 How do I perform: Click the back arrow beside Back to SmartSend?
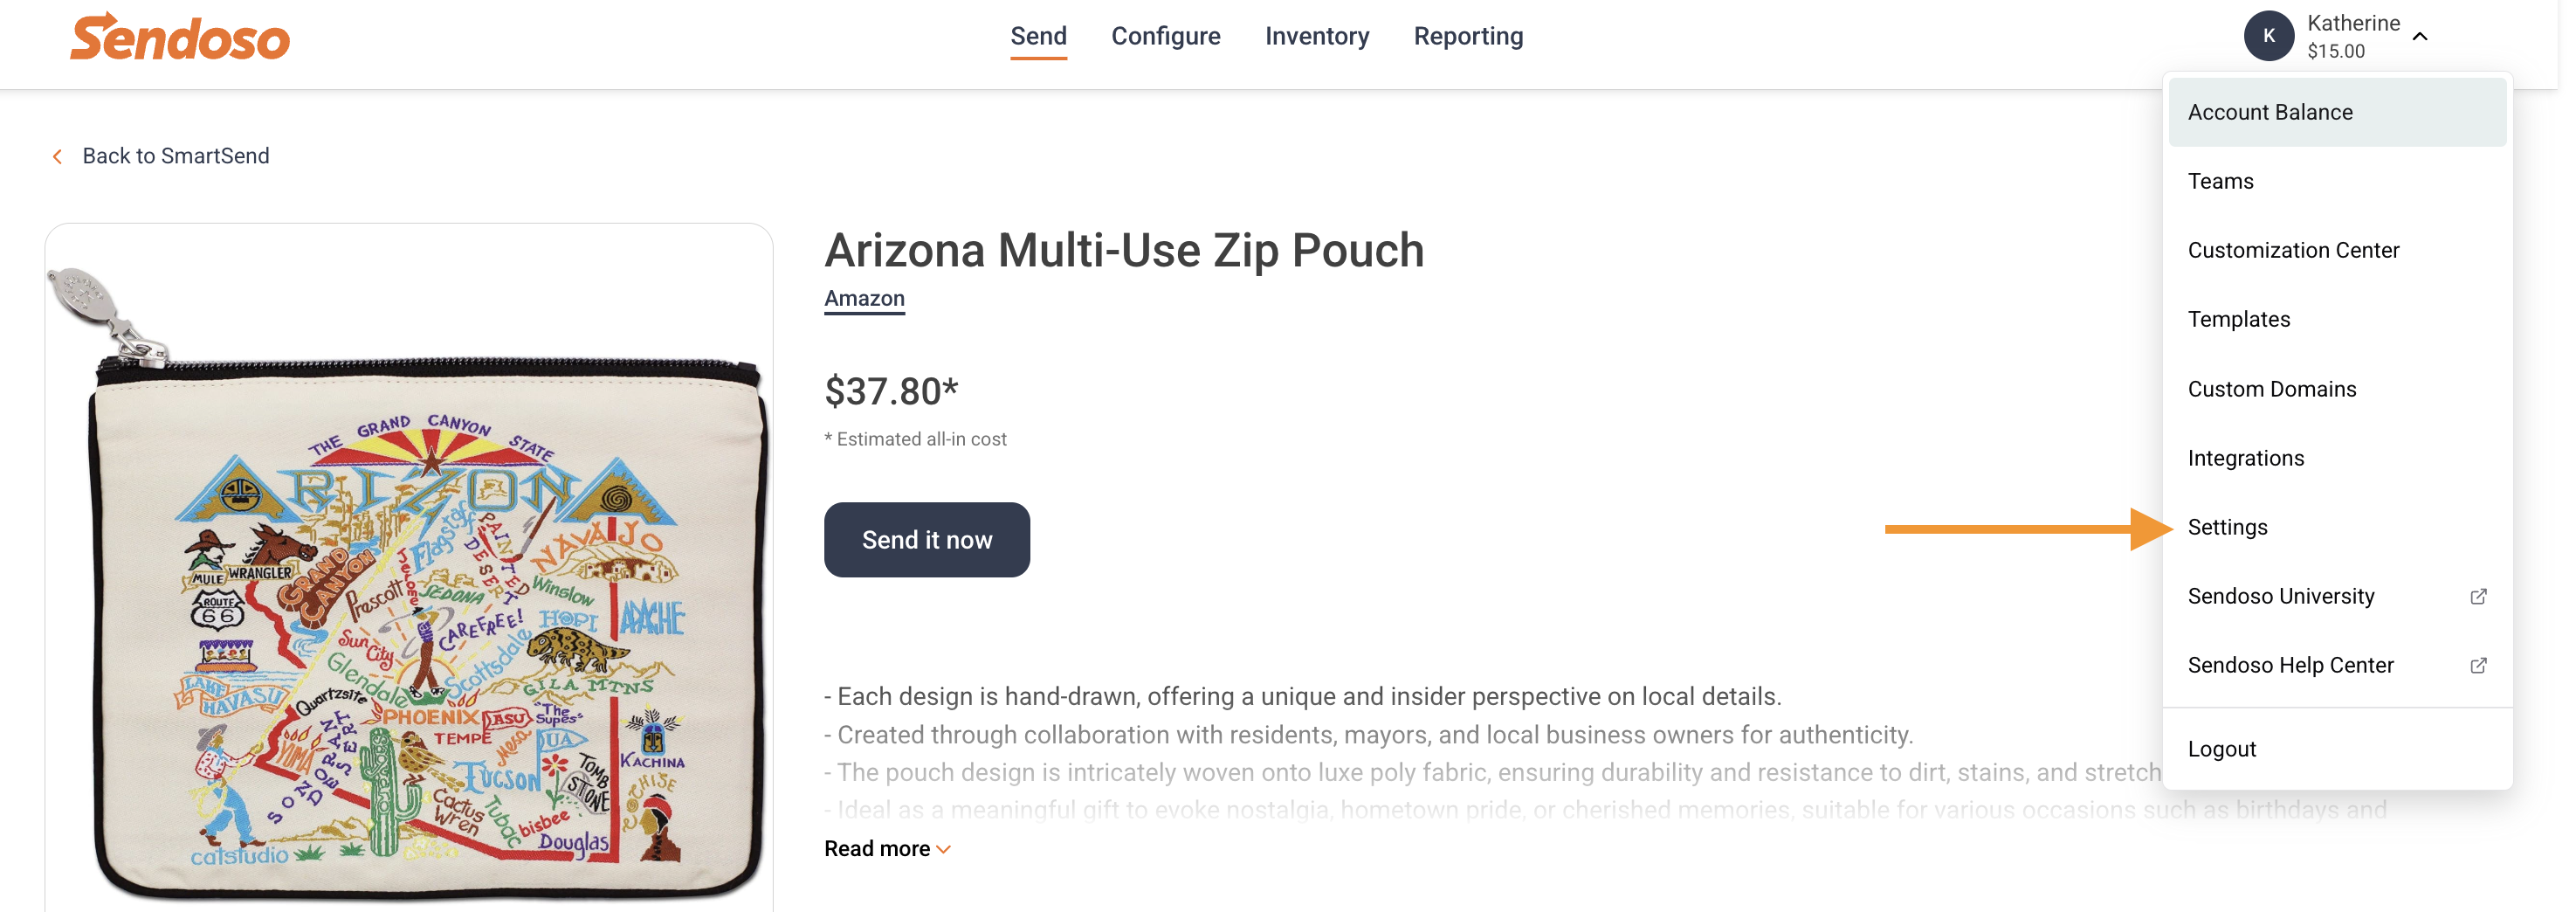[x=57, y=157]
